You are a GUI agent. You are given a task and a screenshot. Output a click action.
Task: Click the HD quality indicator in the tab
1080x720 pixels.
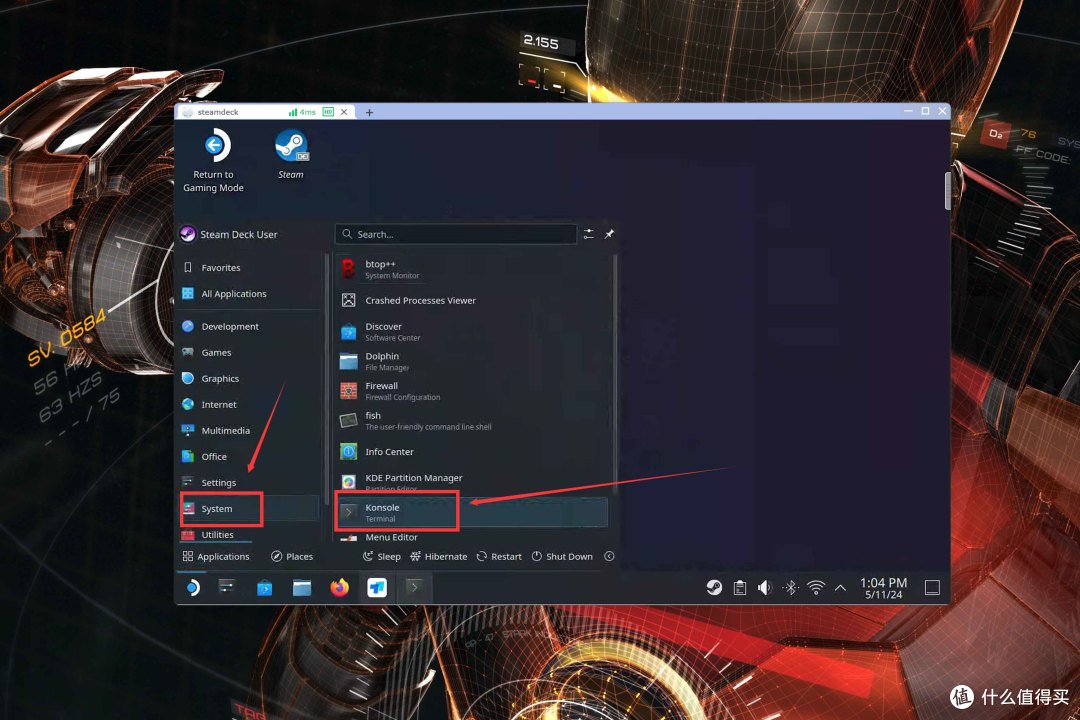tap(328, 112)
